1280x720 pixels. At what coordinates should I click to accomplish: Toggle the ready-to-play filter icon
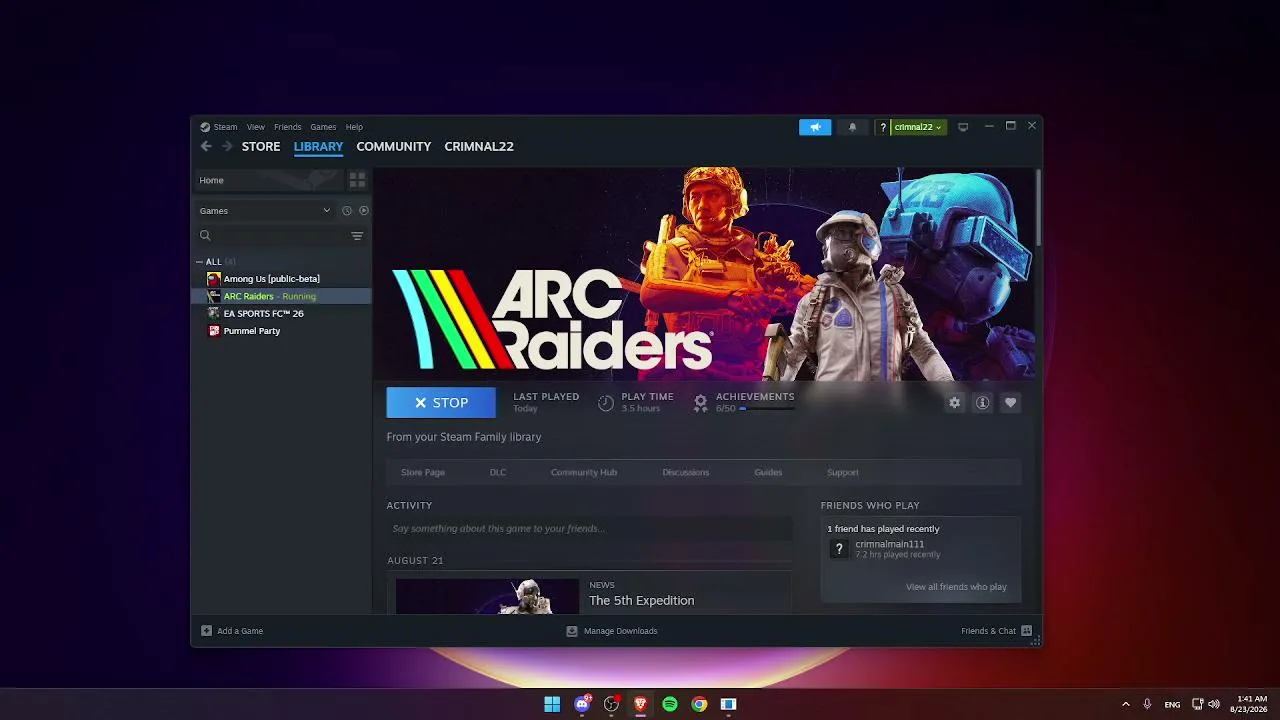point(364,211)
